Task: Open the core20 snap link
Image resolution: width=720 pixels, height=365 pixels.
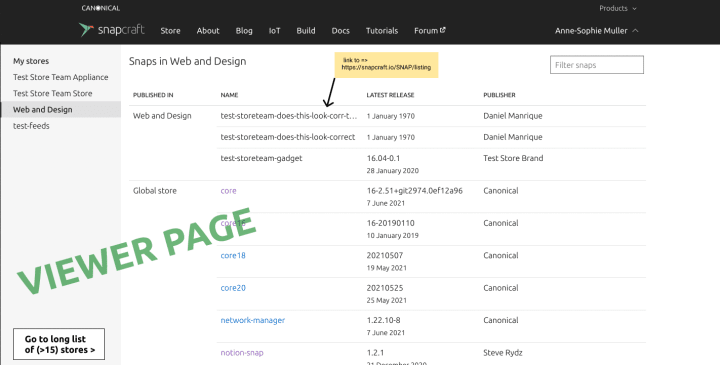Action: (x=233, y=288)
